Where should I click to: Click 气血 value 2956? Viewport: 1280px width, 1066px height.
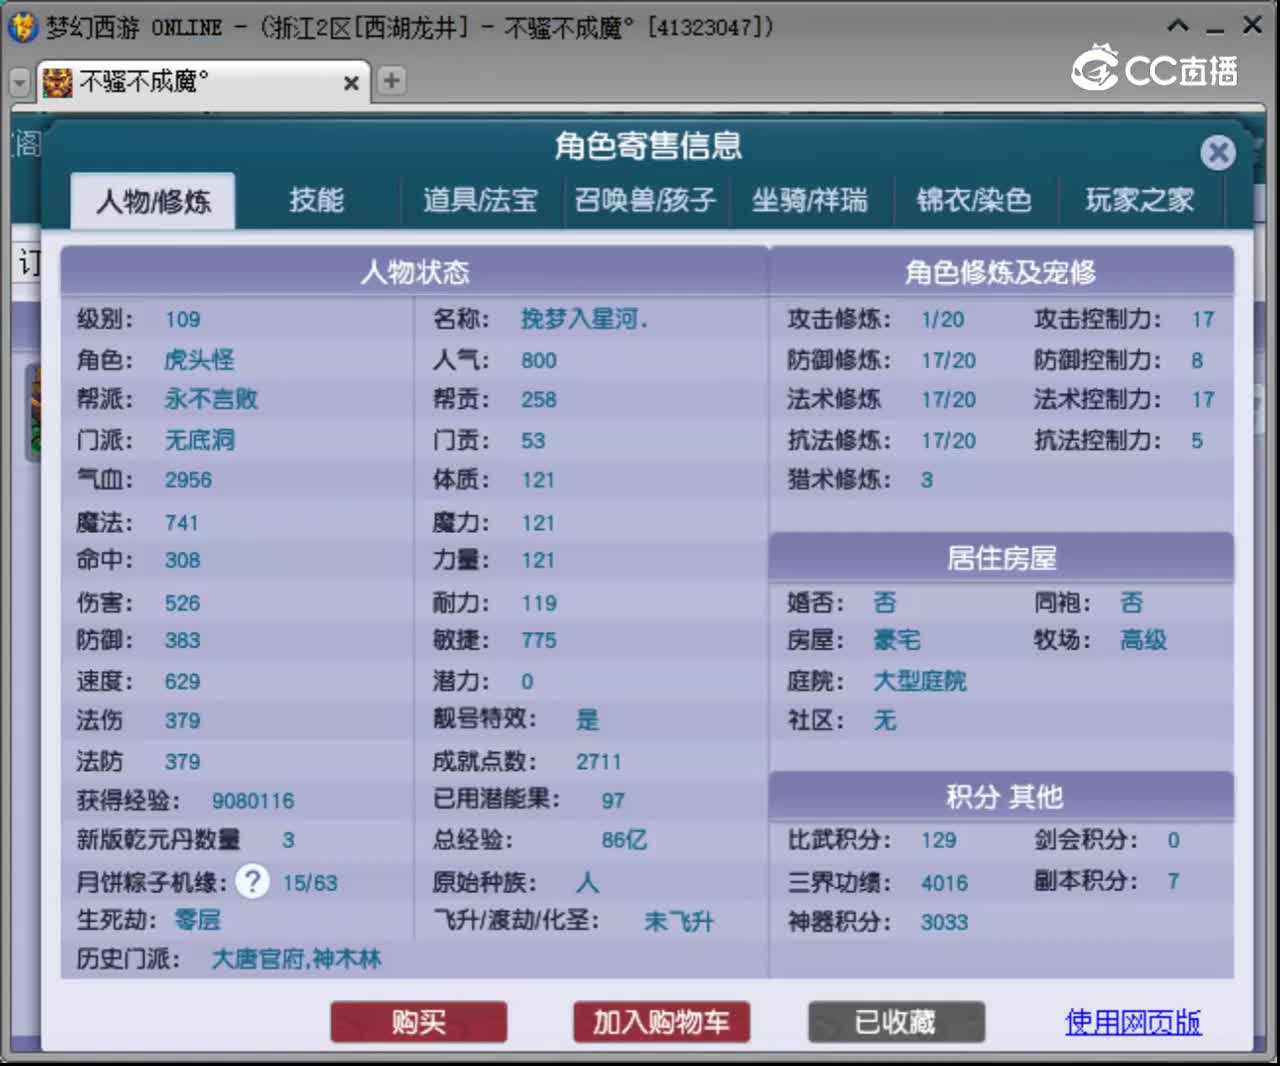click(188, 480)
